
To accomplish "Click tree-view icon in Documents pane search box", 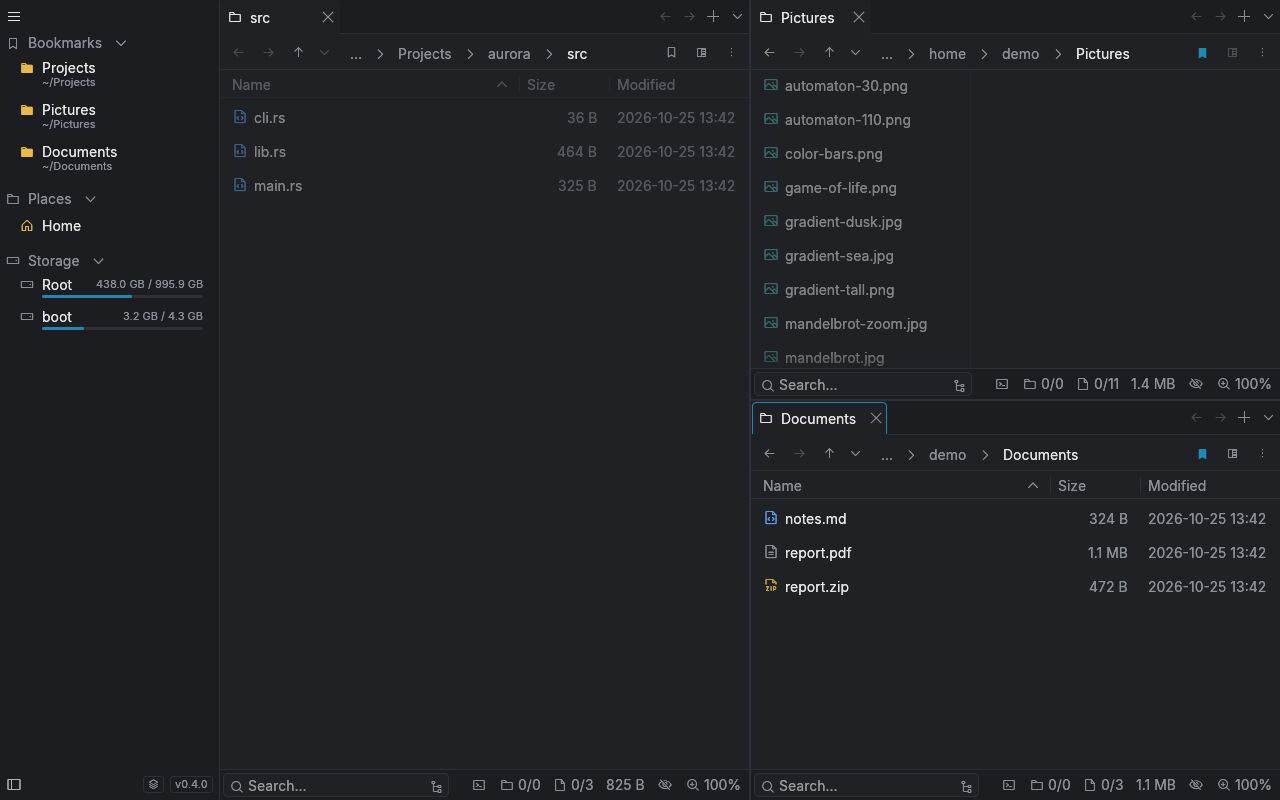I will [x=966, y=787].
